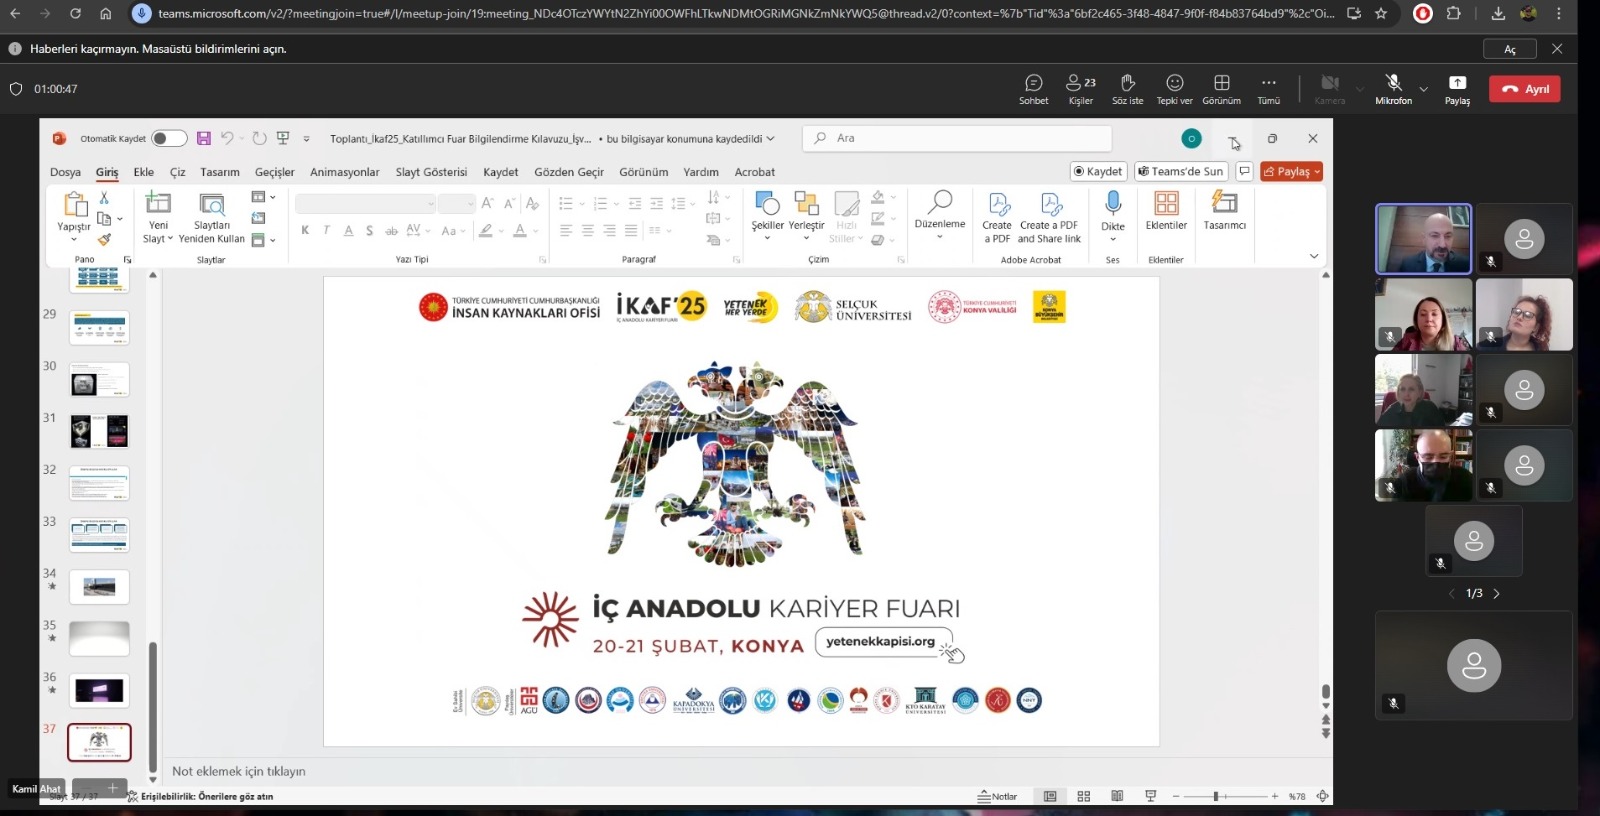Expand the Yeni Slayt dropdown
Viewport: 1600px width, 816px height.
[x=158, y=239]
